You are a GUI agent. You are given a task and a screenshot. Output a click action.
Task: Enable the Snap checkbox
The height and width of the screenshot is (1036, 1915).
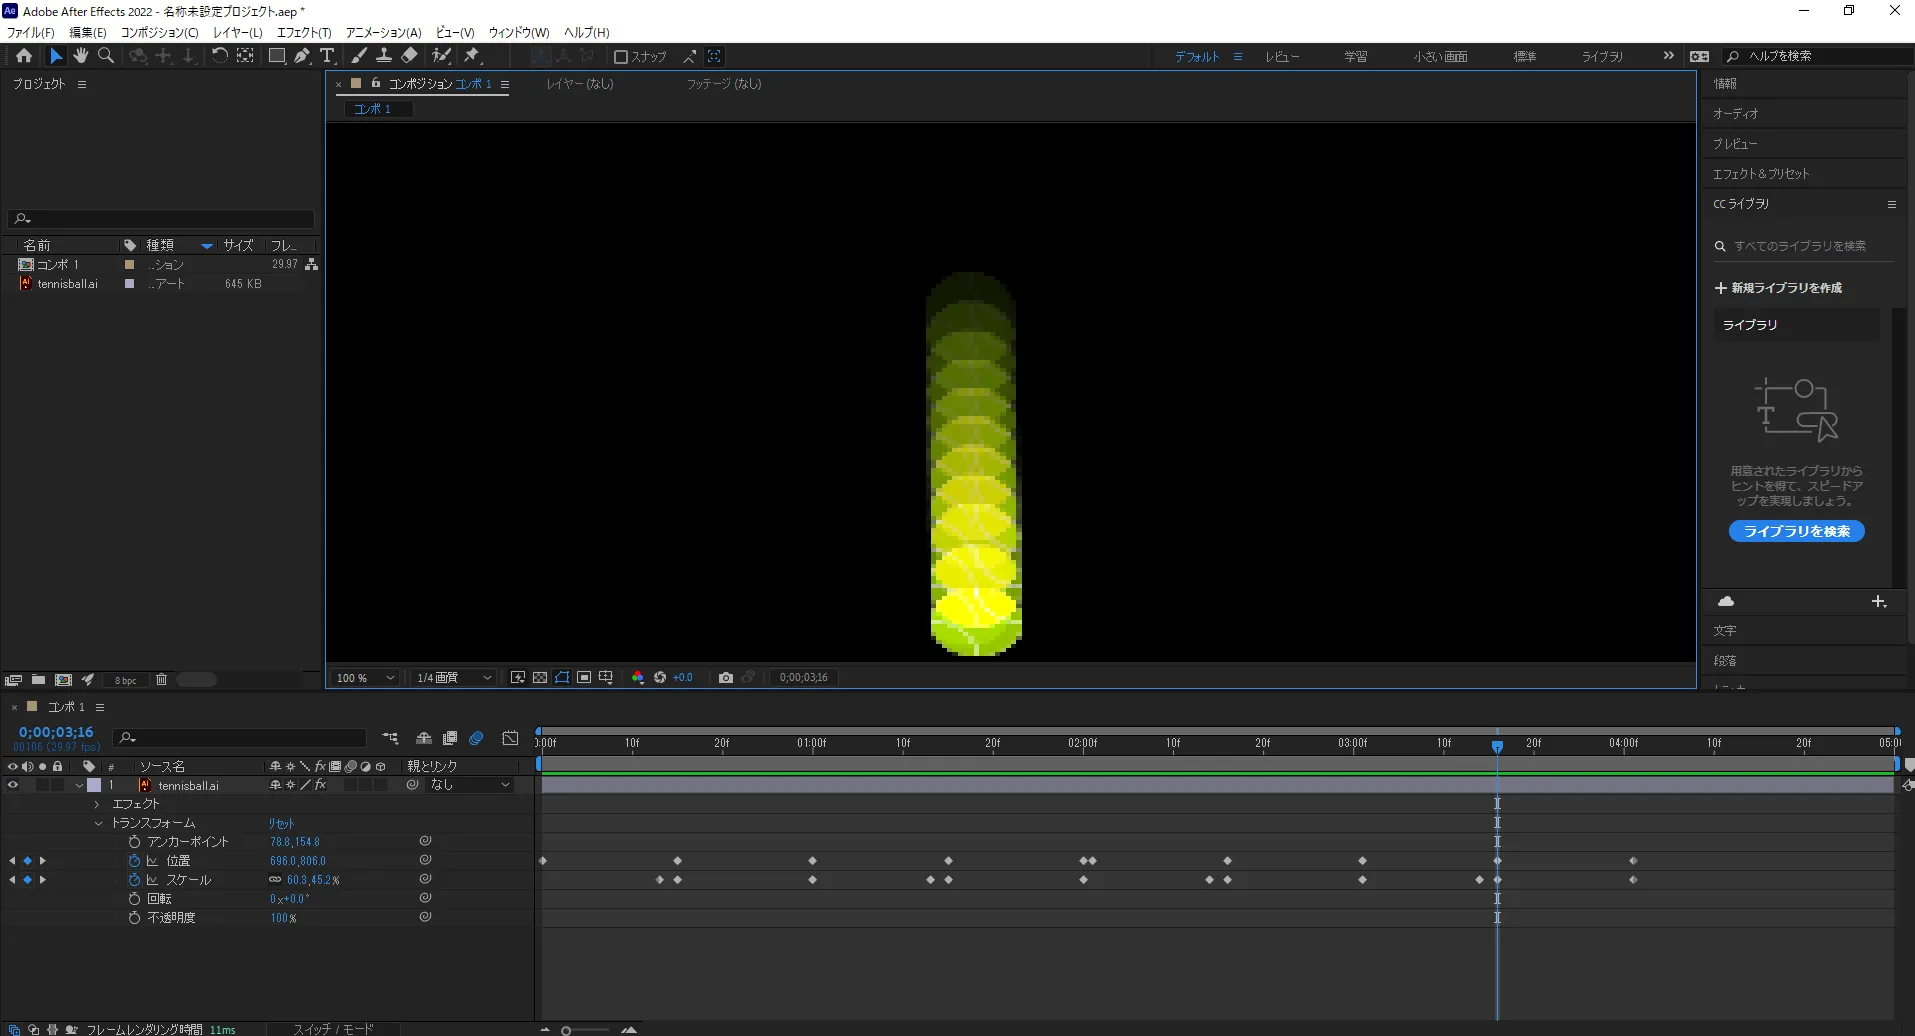click(x=621, y=57)
